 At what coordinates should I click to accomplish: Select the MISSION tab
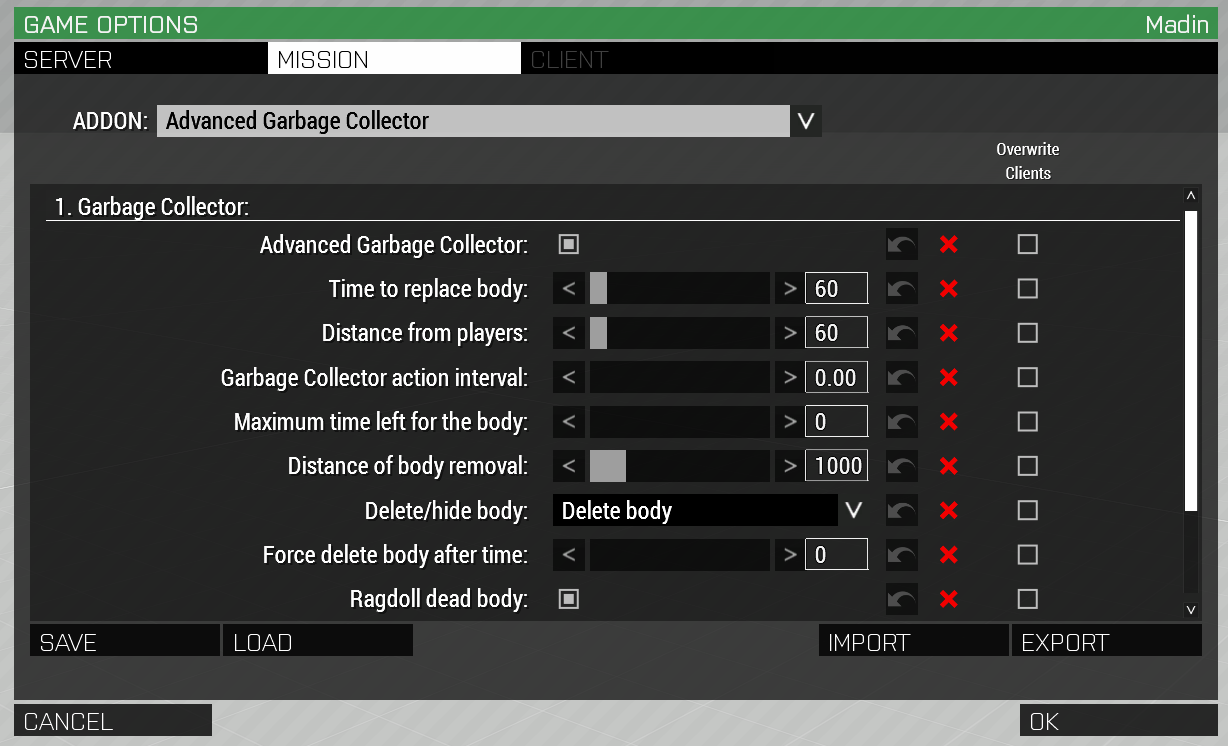394,60
